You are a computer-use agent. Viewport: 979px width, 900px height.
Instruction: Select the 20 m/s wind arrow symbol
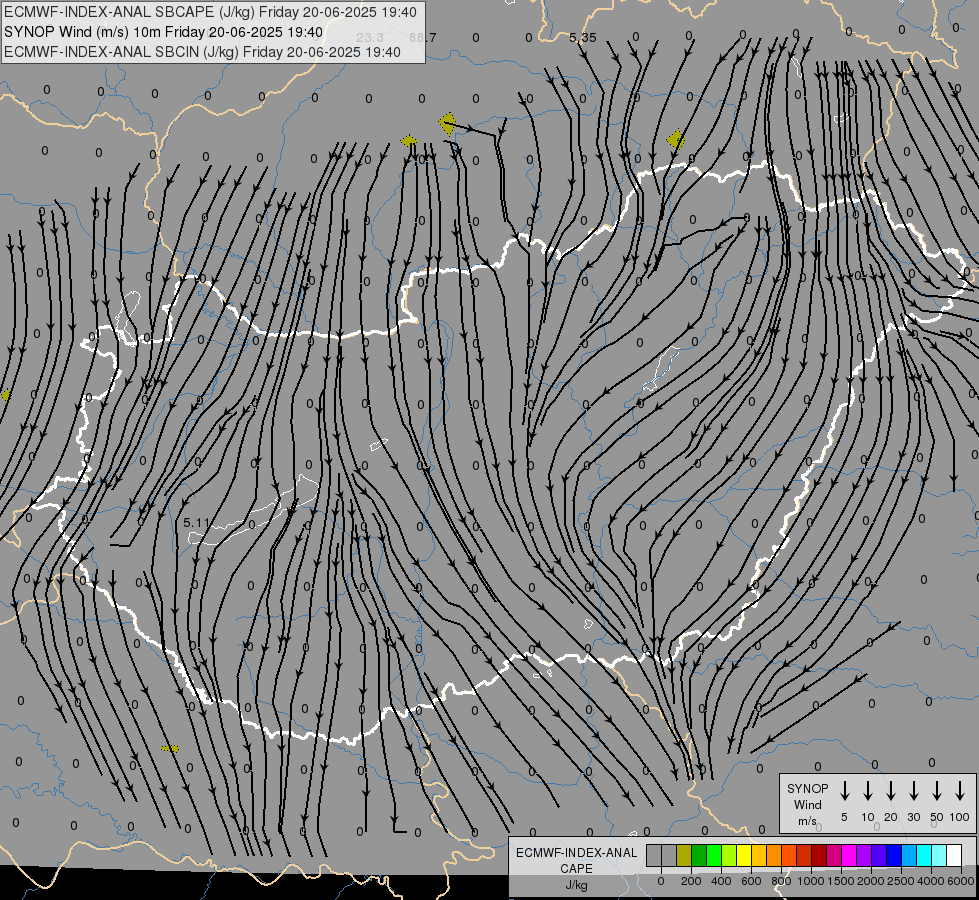tap(890, 791)
